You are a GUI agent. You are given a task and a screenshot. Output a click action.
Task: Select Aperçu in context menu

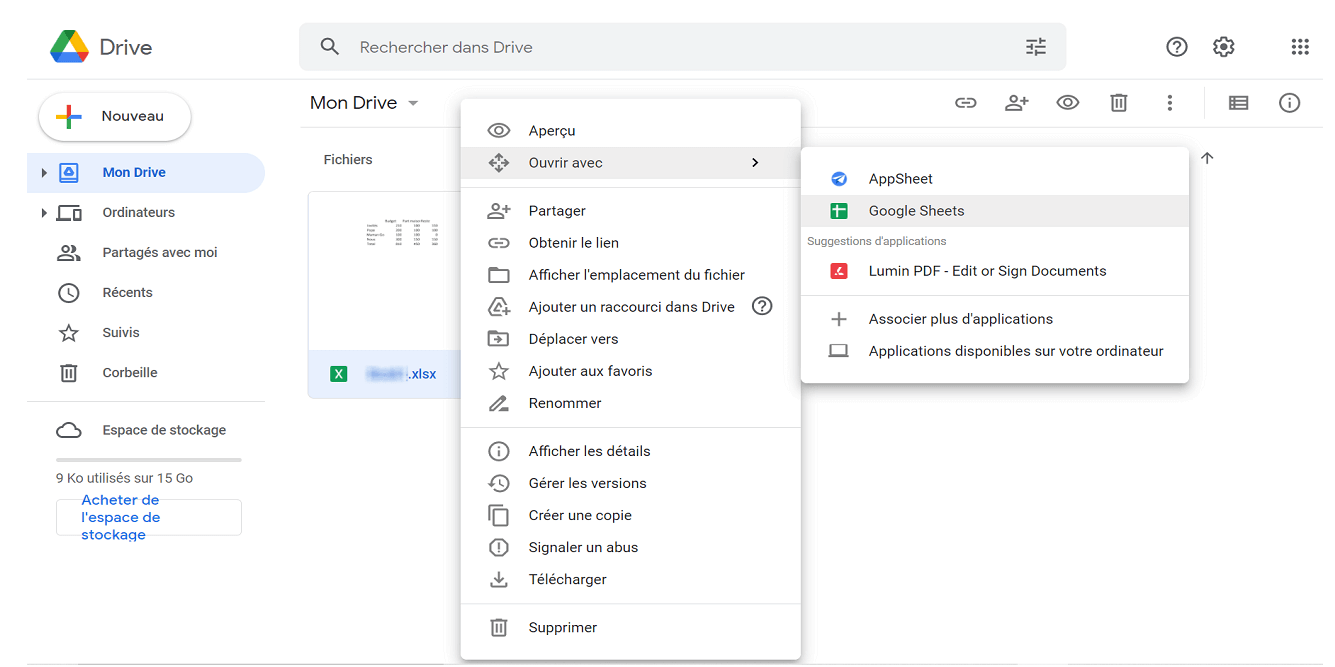click(x=631, y=131)
